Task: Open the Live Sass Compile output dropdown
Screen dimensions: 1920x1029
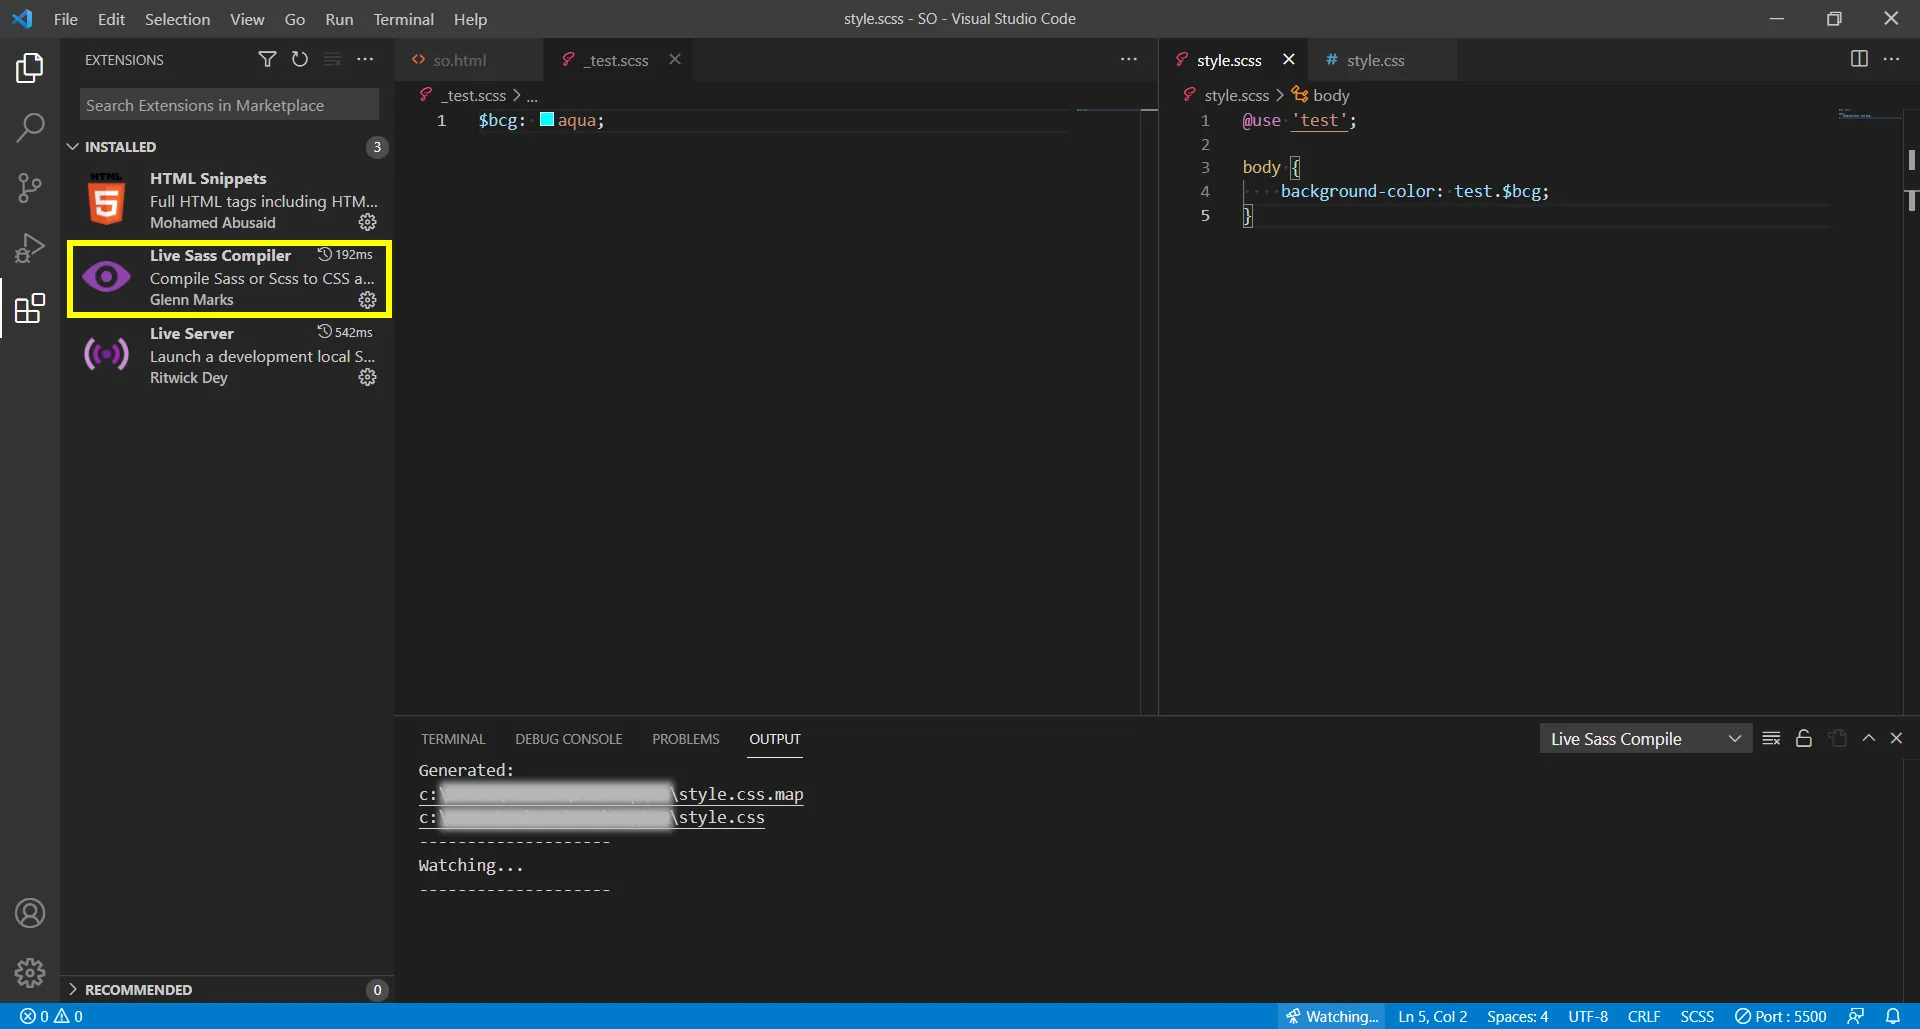Action: [1646, 739]
